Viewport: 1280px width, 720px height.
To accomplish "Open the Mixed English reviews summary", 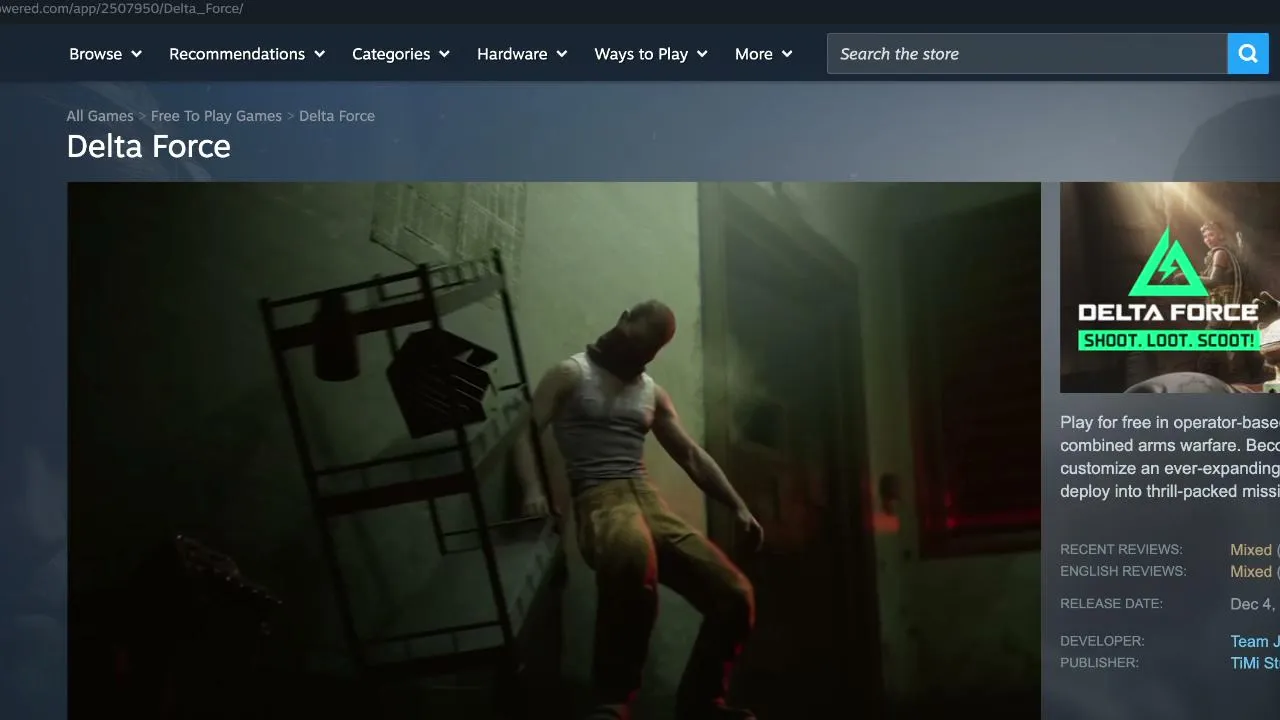I will coord(1251,572).
